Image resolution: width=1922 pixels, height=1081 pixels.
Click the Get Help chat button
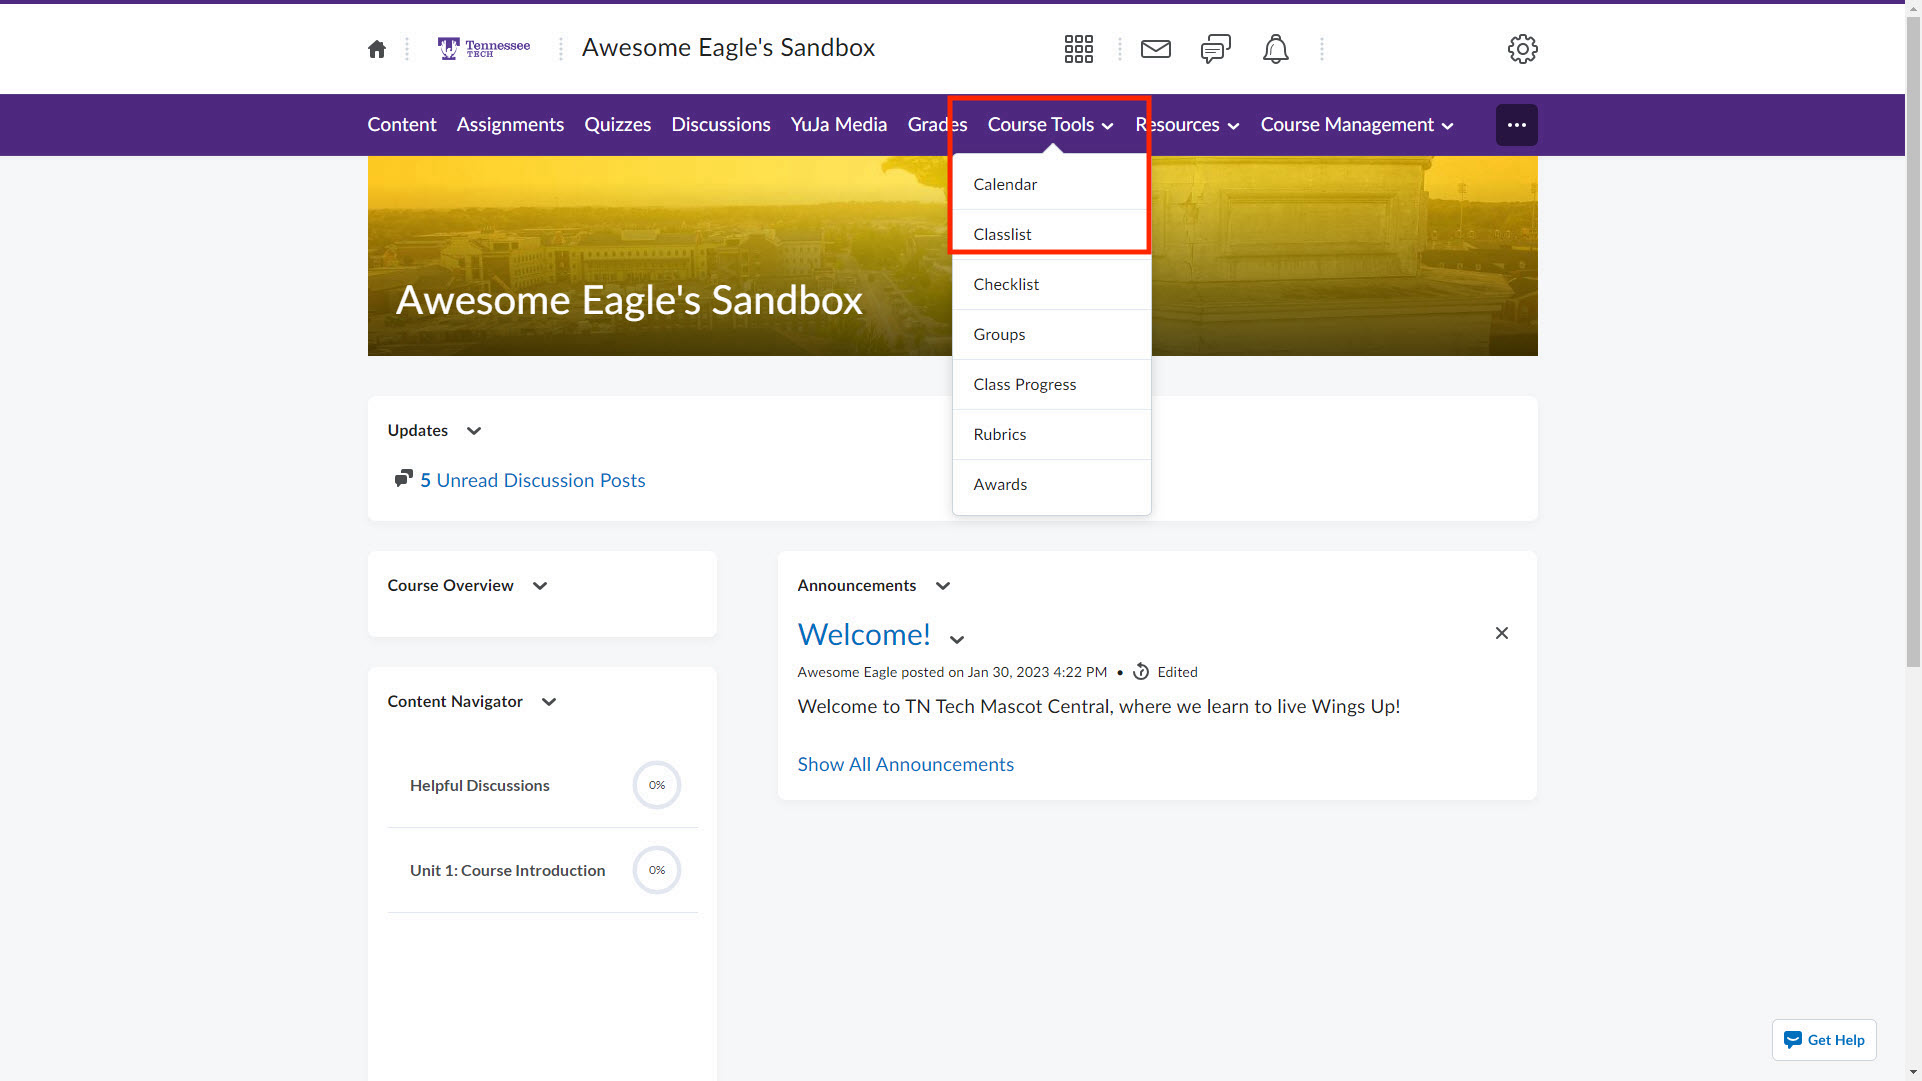[1823, 1040]
